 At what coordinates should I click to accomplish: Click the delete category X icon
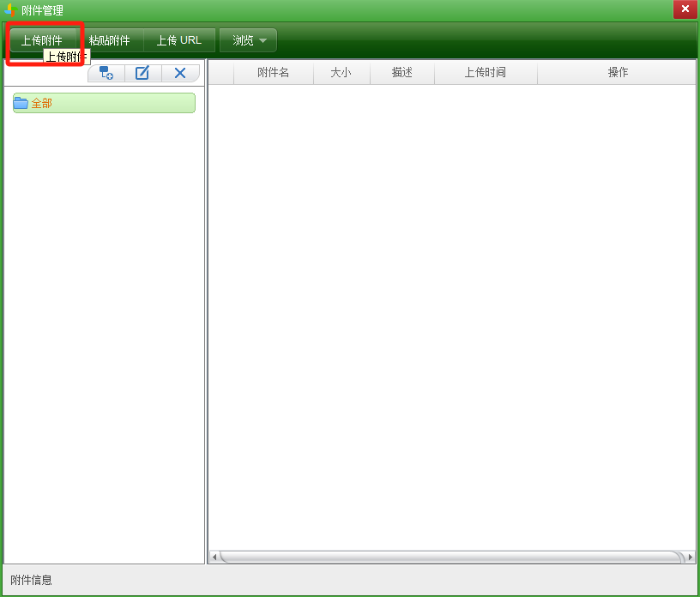(x=180, y=73)
